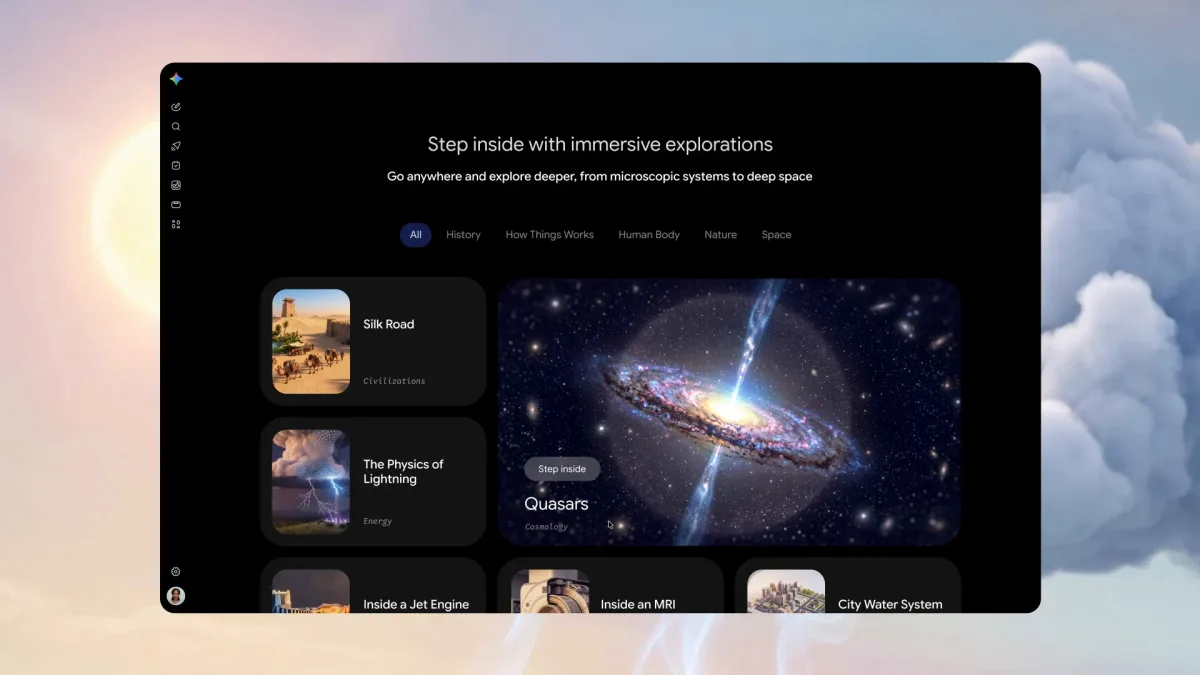Open the calendar checkmark icon in the sidebar
This screenshot has width=1200, height=675.
[176, 165]
